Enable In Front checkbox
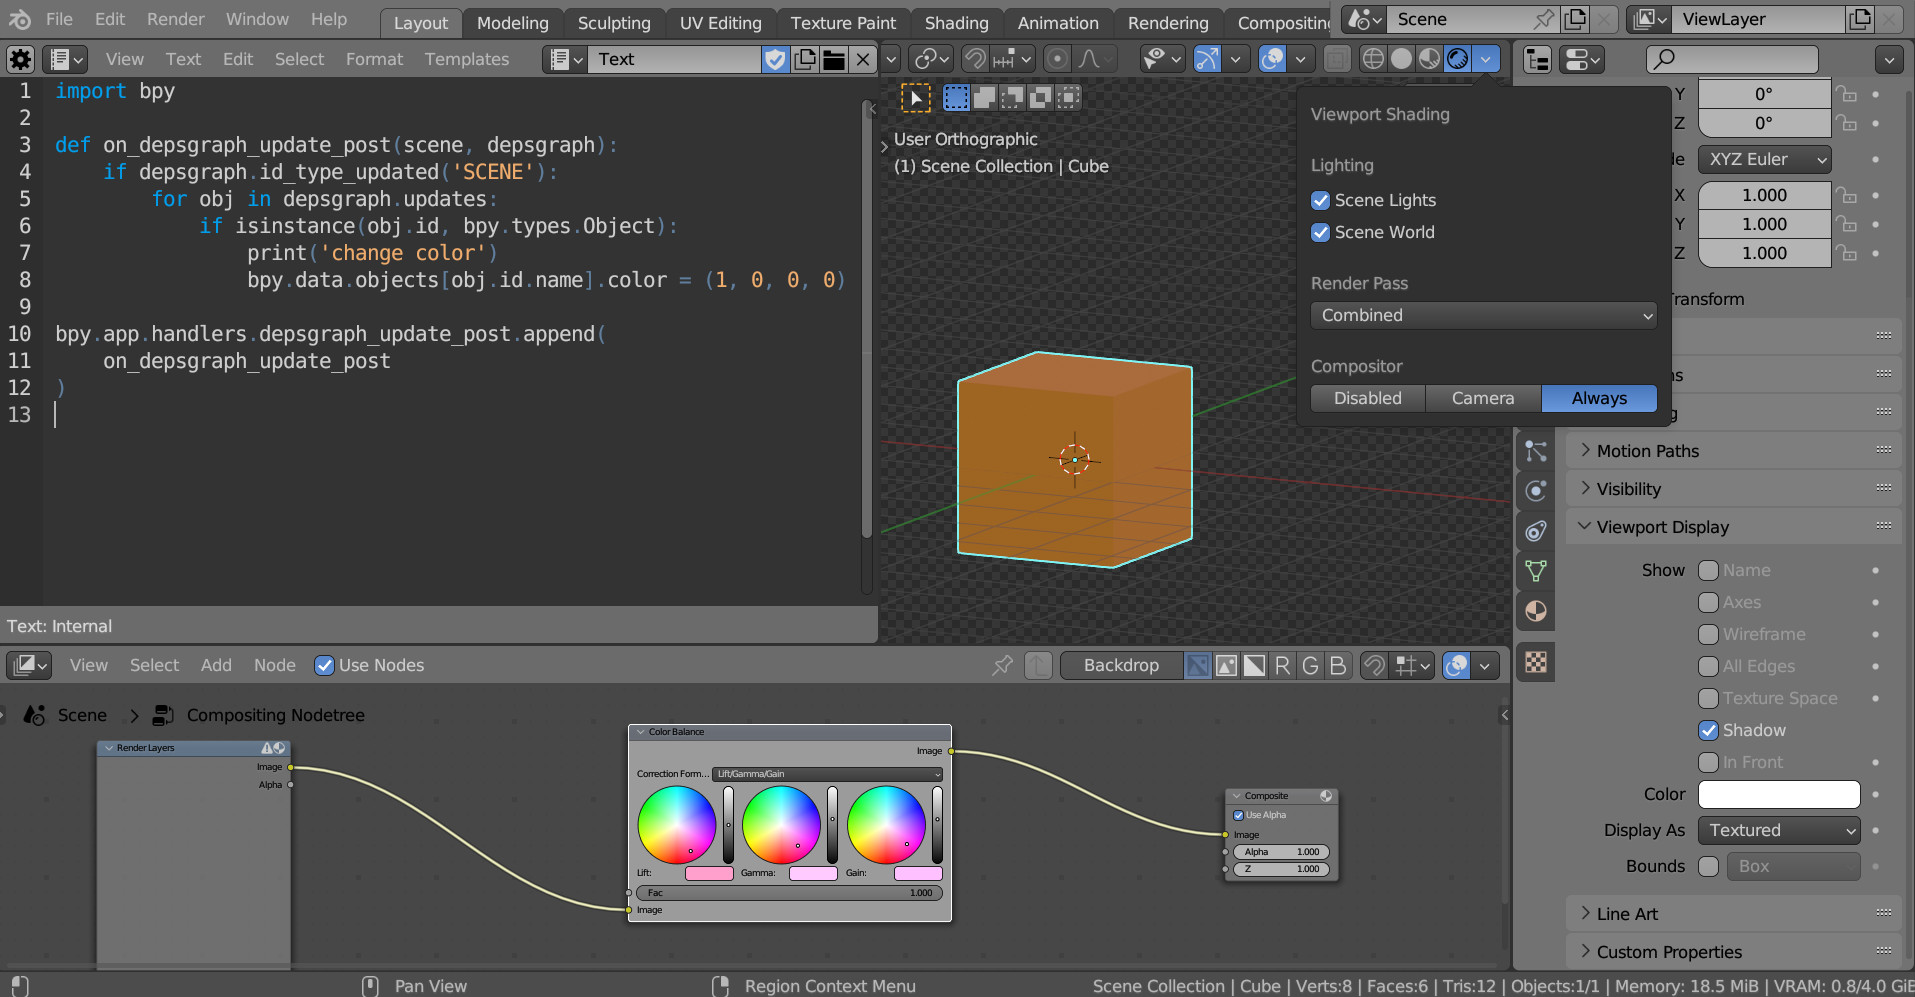The width and height of the screenshot is (1915, 997). pyautogui.click(x=1708, y=762)
